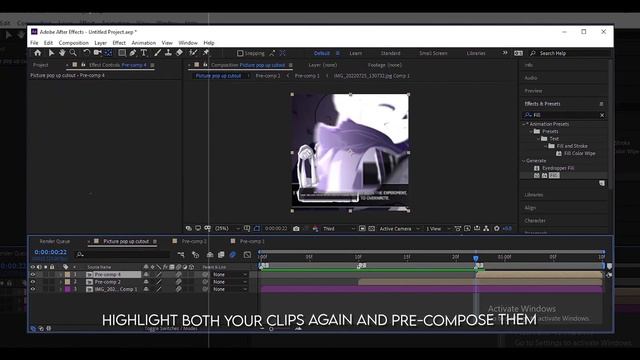Click the Home icon in the toolbar
The height and width of the screenshot is (360, 640).
point(38,53)
